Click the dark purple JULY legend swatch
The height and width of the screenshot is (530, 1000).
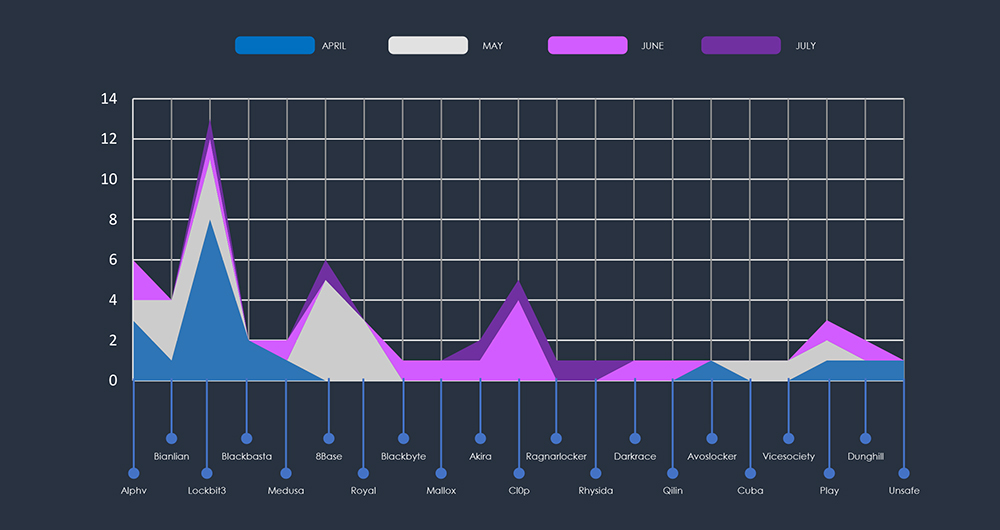point(741,45)
